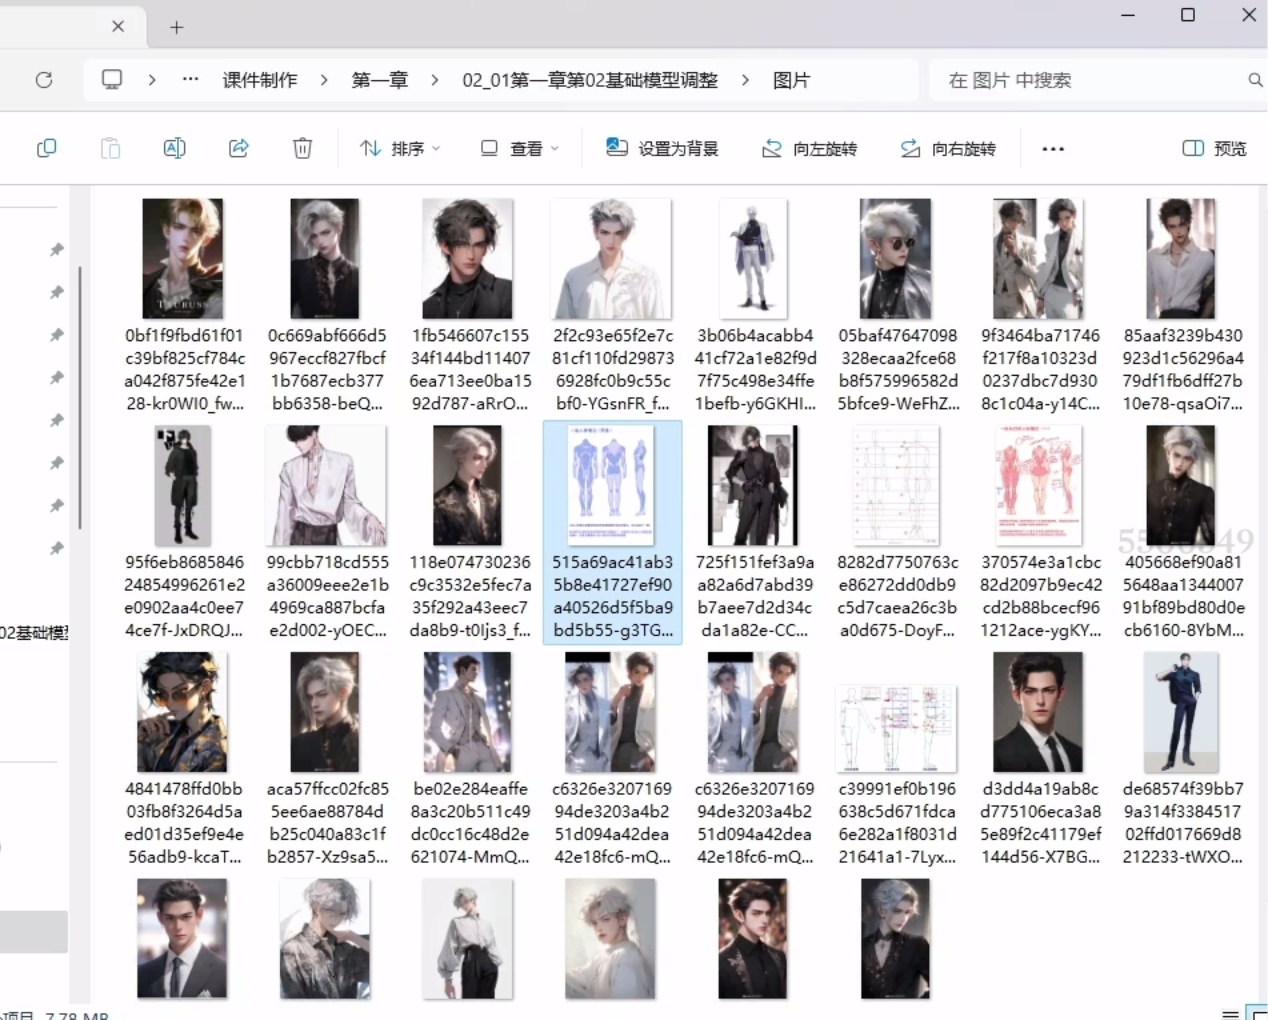
Task: Select image 118e074730236 thumbnail
Action: [468, 485]
